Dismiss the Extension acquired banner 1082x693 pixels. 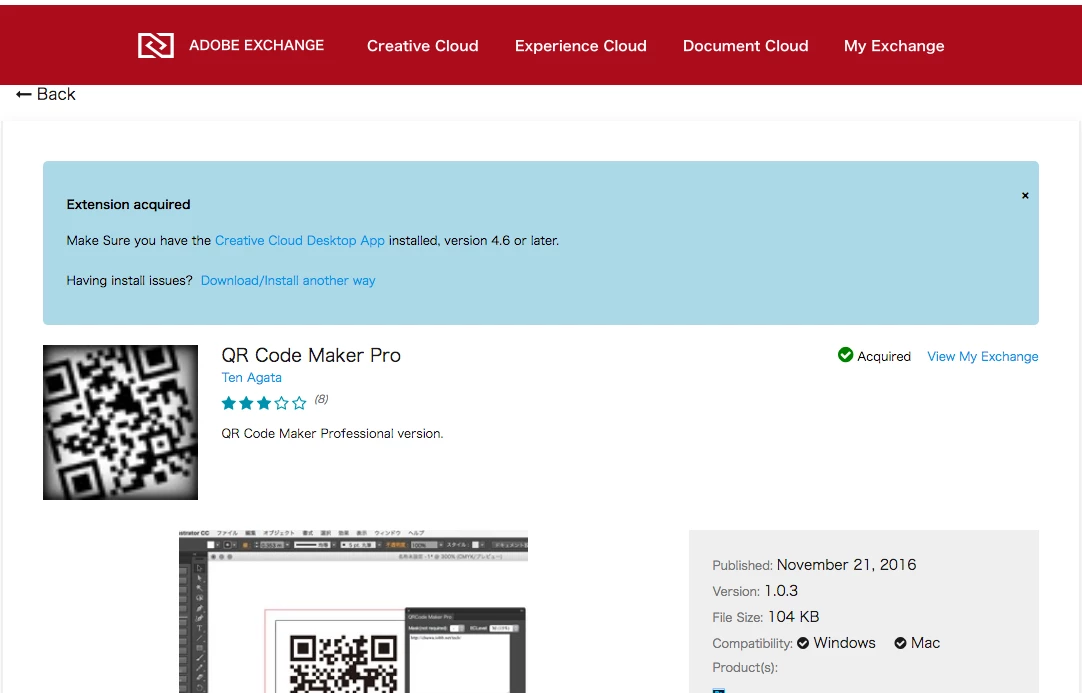1025,195
